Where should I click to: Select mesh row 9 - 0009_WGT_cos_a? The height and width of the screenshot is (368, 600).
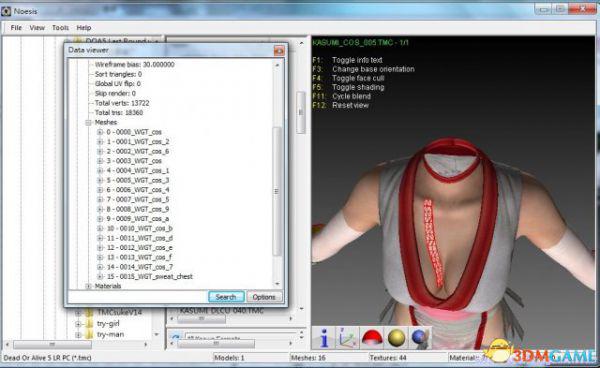(x=138, y=219)
